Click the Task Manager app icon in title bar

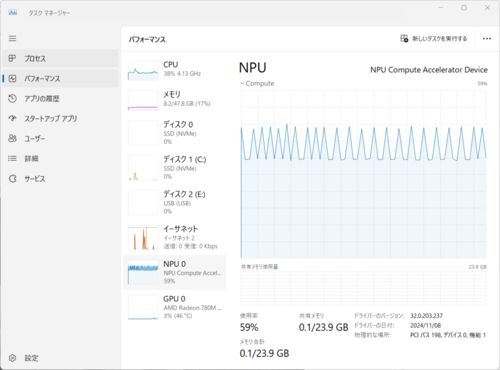click(13, 13)
